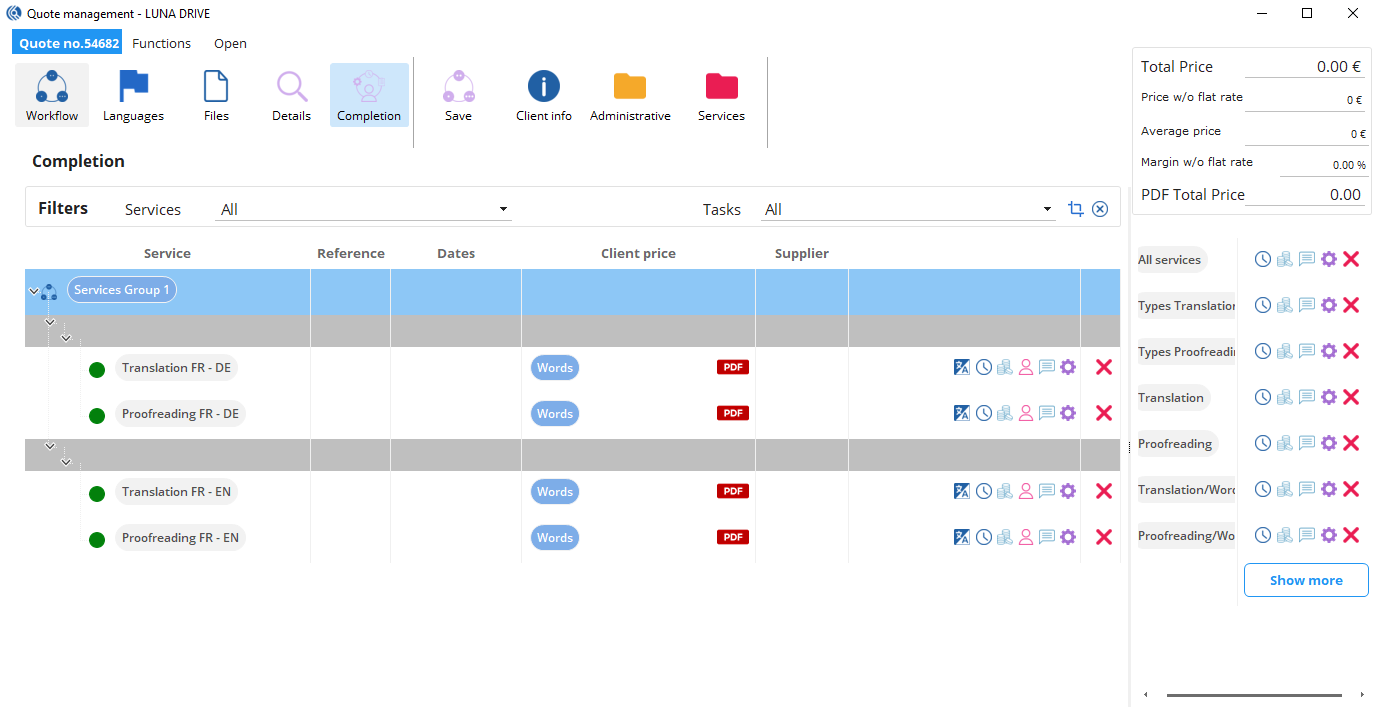Toggle Words unit on Translation FR - EN
The image size is (1374, 711).
point(554,492)
